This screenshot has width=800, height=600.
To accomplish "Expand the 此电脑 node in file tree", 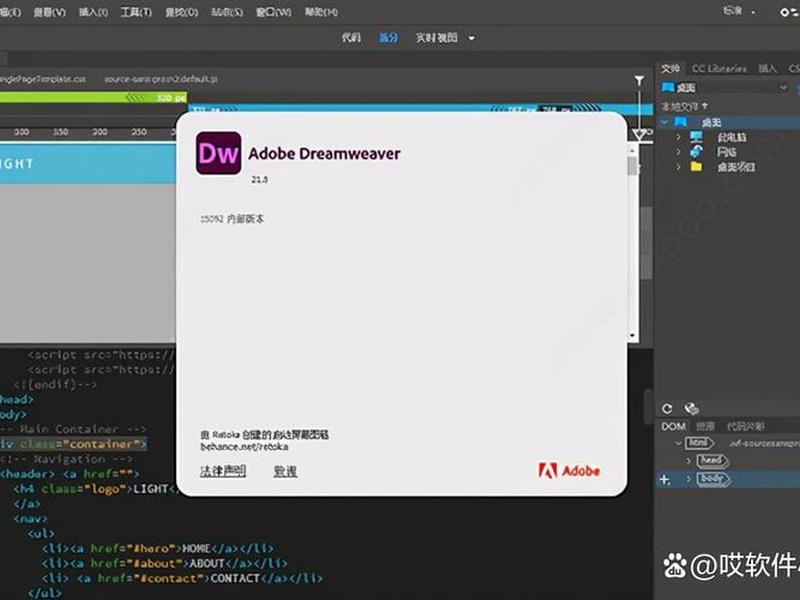I will pyautogui.click(x=678, y=137).
